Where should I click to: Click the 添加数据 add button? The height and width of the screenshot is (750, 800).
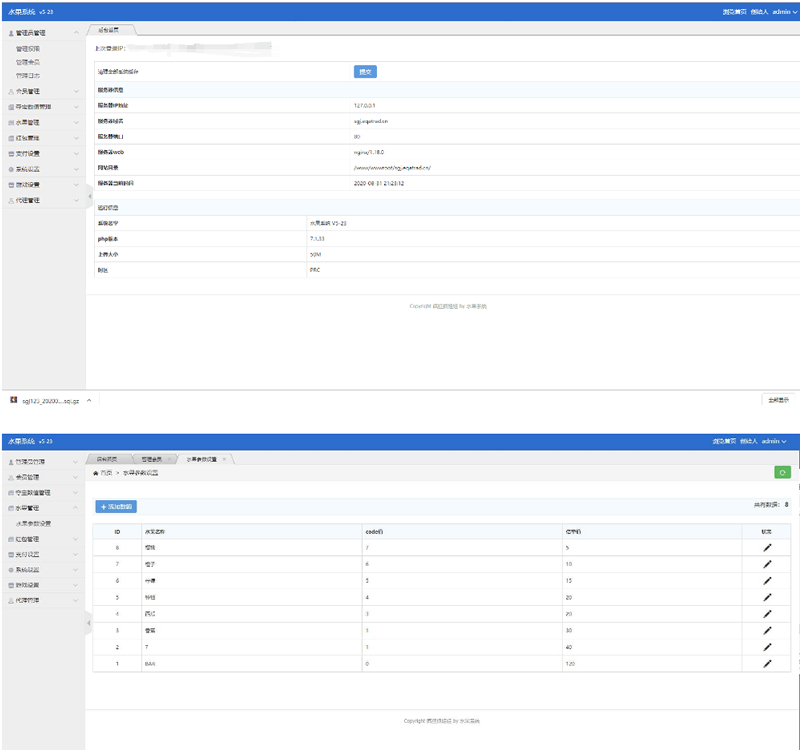(116, 507)
